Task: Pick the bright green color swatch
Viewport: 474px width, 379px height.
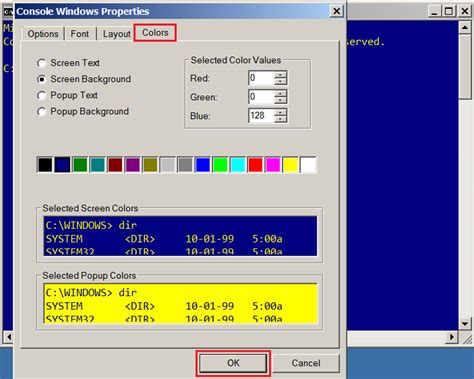Action: 220,165
